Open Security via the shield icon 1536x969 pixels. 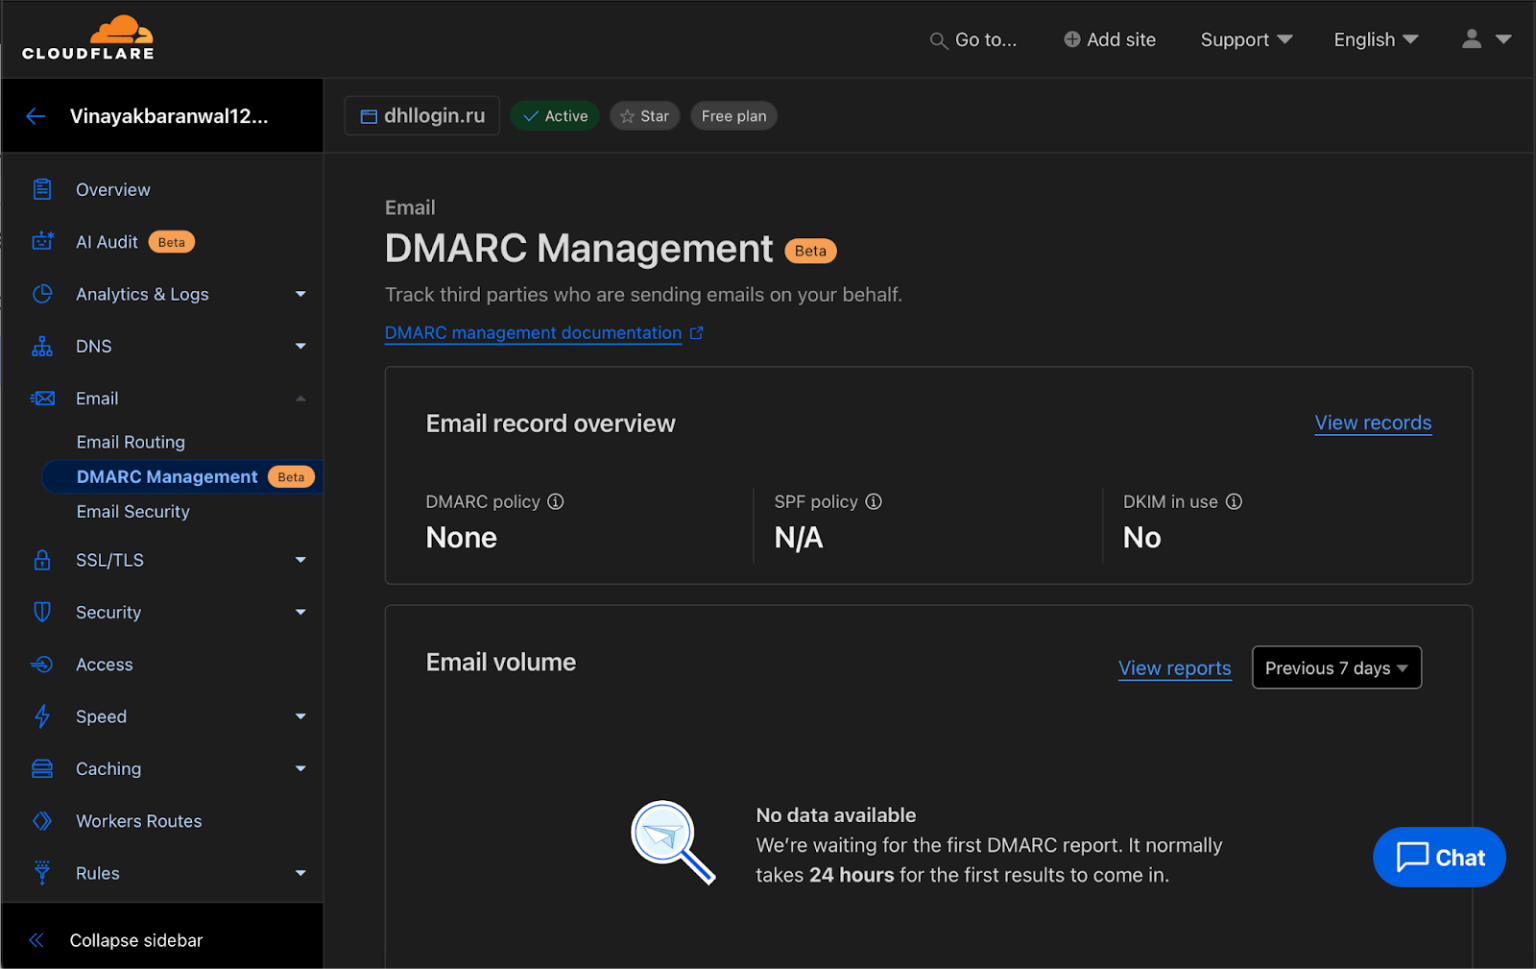point(42,612)
